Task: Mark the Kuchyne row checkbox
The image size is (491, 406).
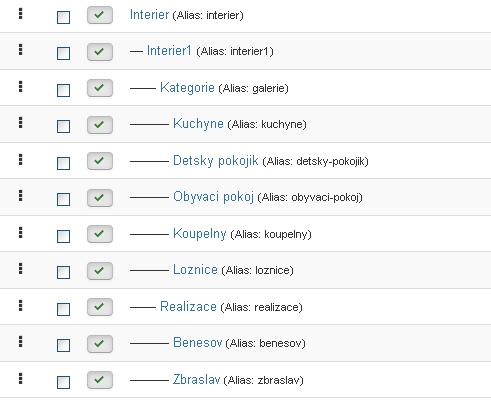Action: click(63, 127)
